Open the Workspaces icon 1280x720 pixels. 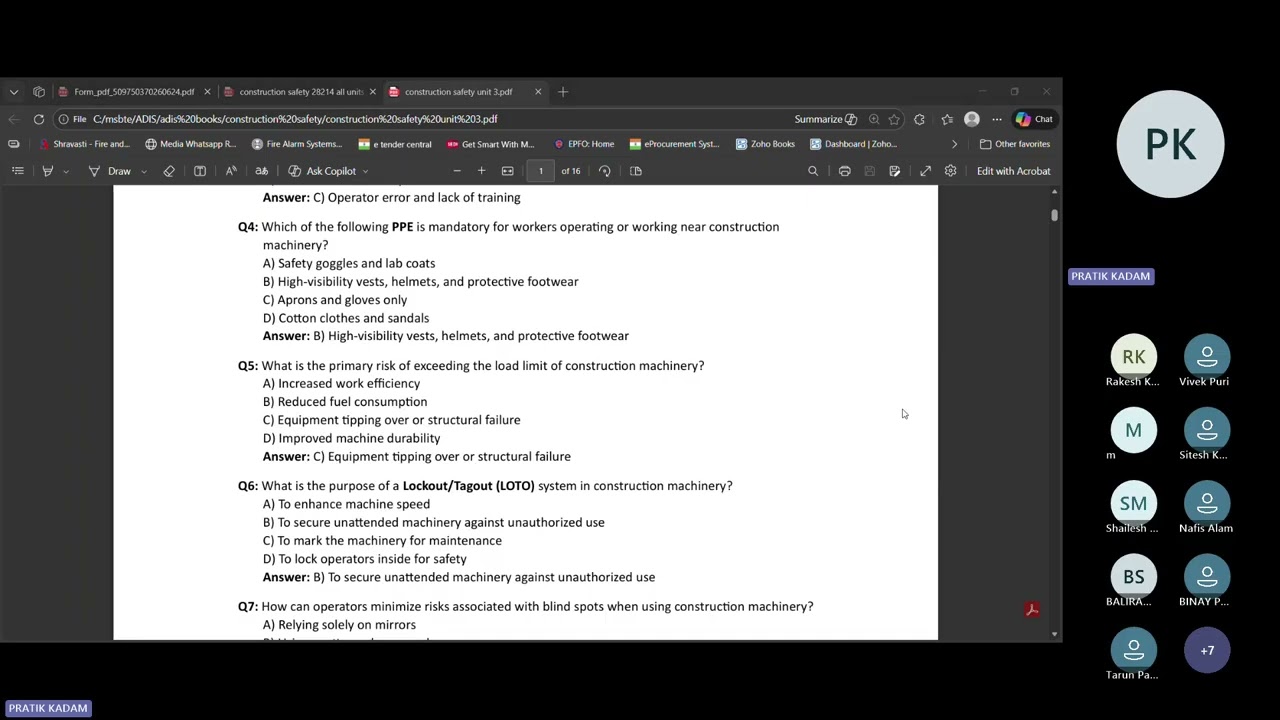point(39,92)
